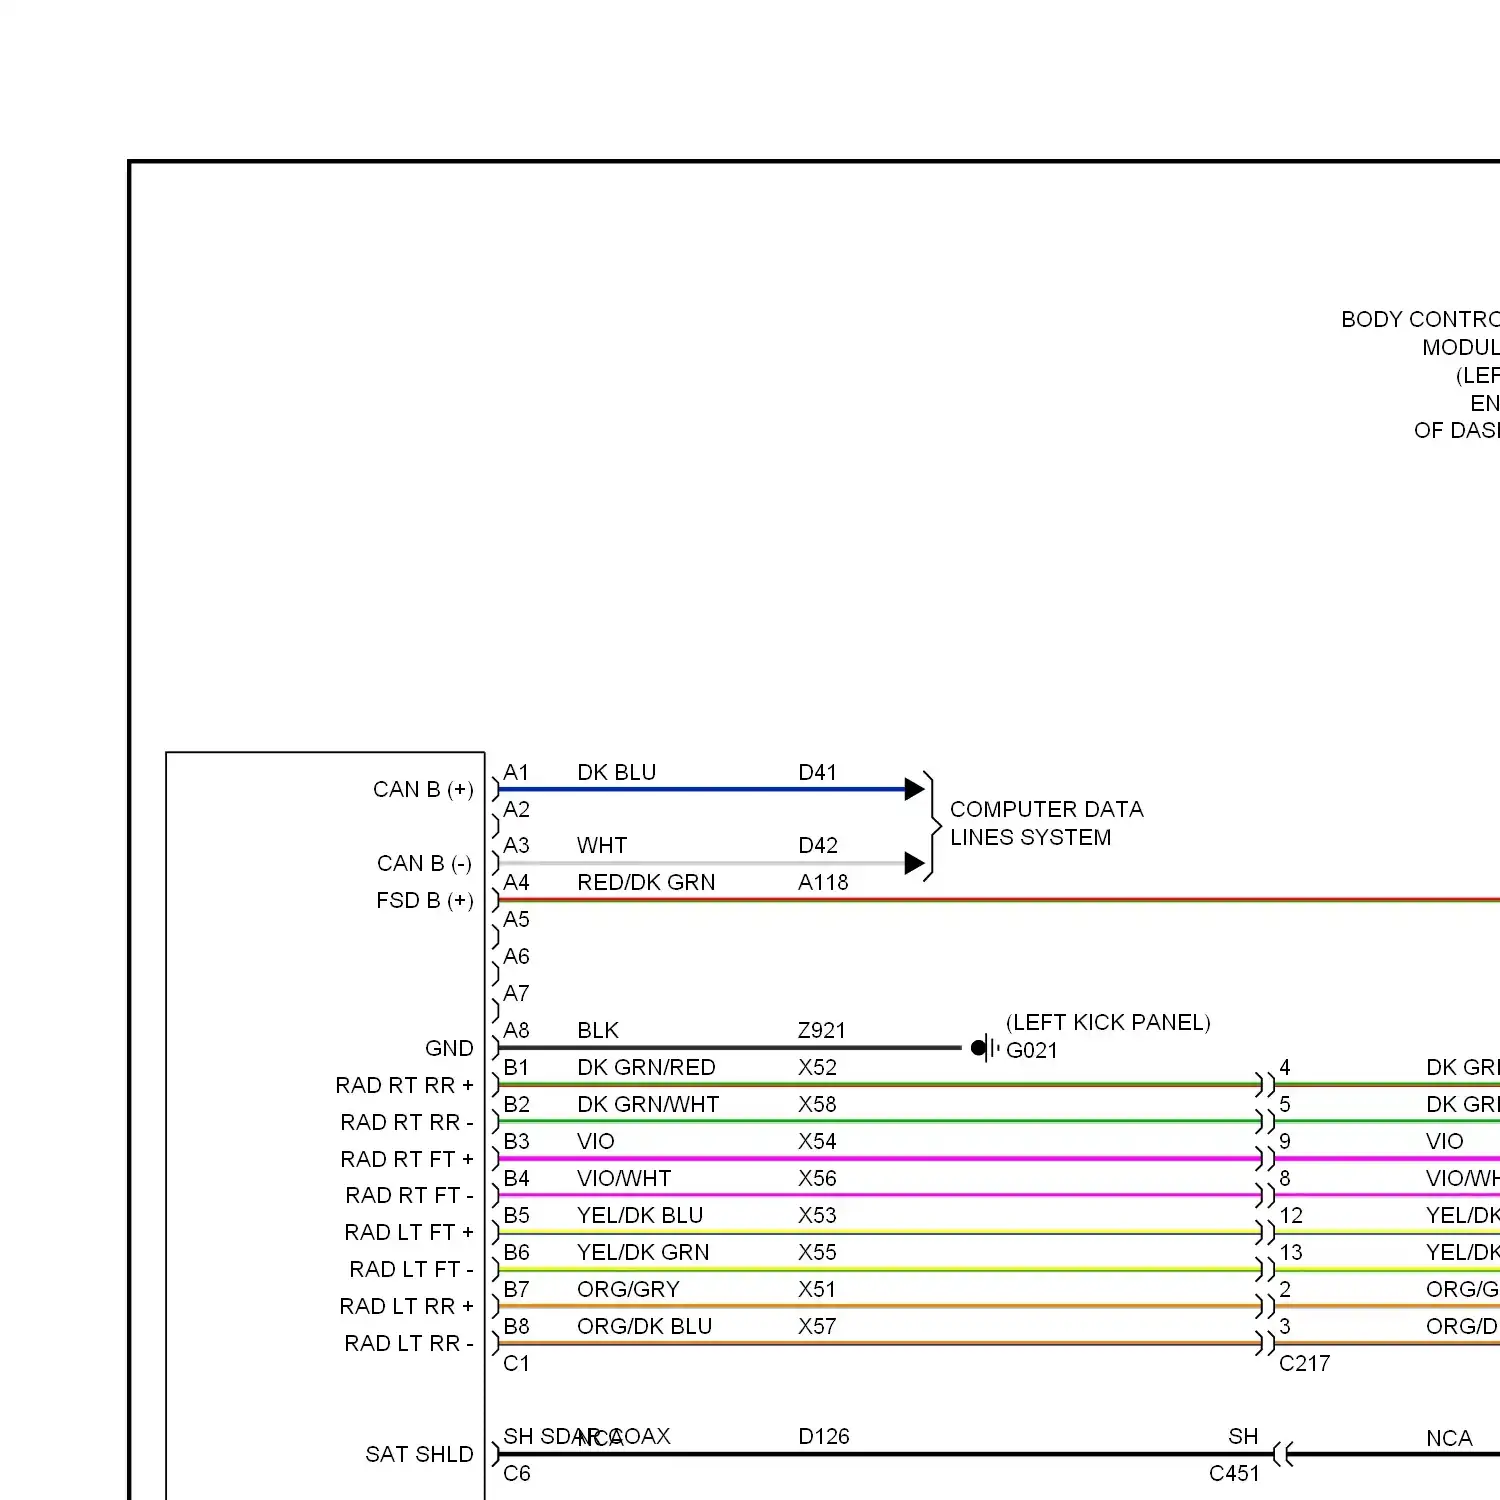Screen dimensions: 1500x1500
Task: Select pin label B8
Action: pyautogui.click(x=516, y=1326)
